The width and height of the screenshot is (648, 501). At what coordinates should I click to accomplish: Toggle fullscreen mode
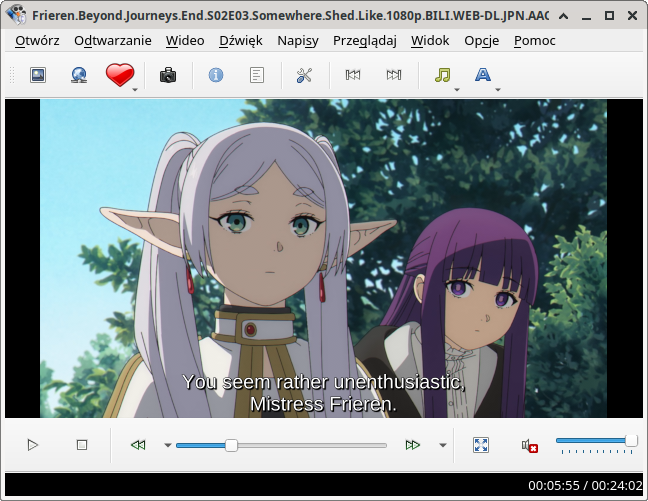(x=480, y=445)
